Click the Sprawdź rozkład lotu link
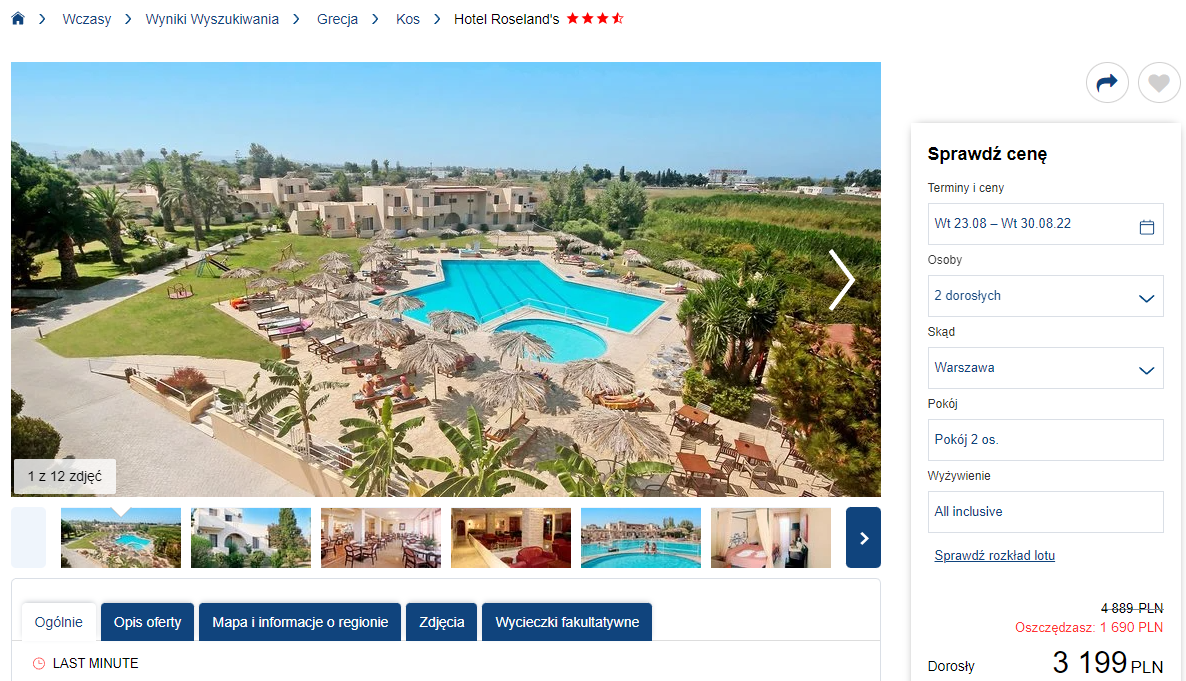1186x681 pixels. 995,555
